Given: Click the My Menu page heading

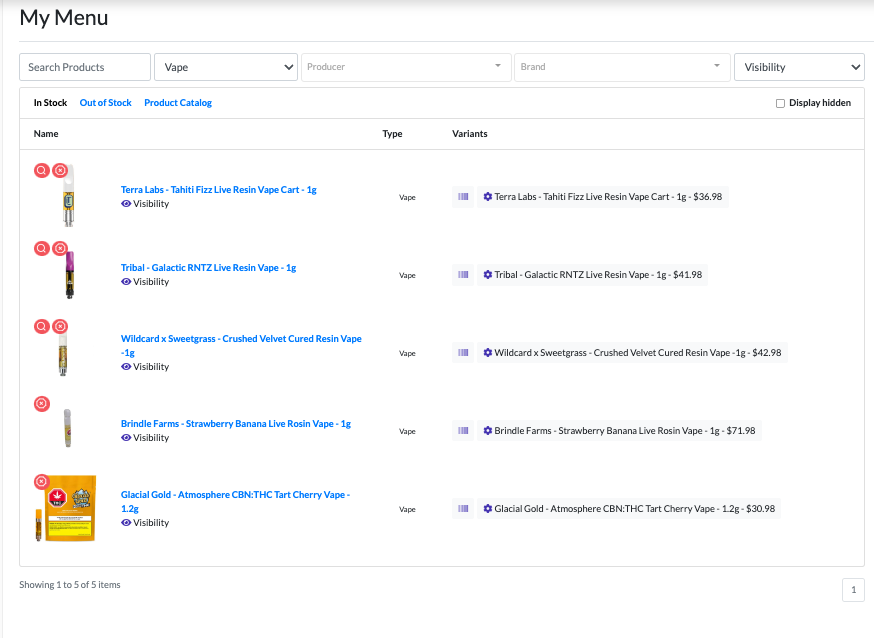Looking at the screenshot, I should (64, 18).
